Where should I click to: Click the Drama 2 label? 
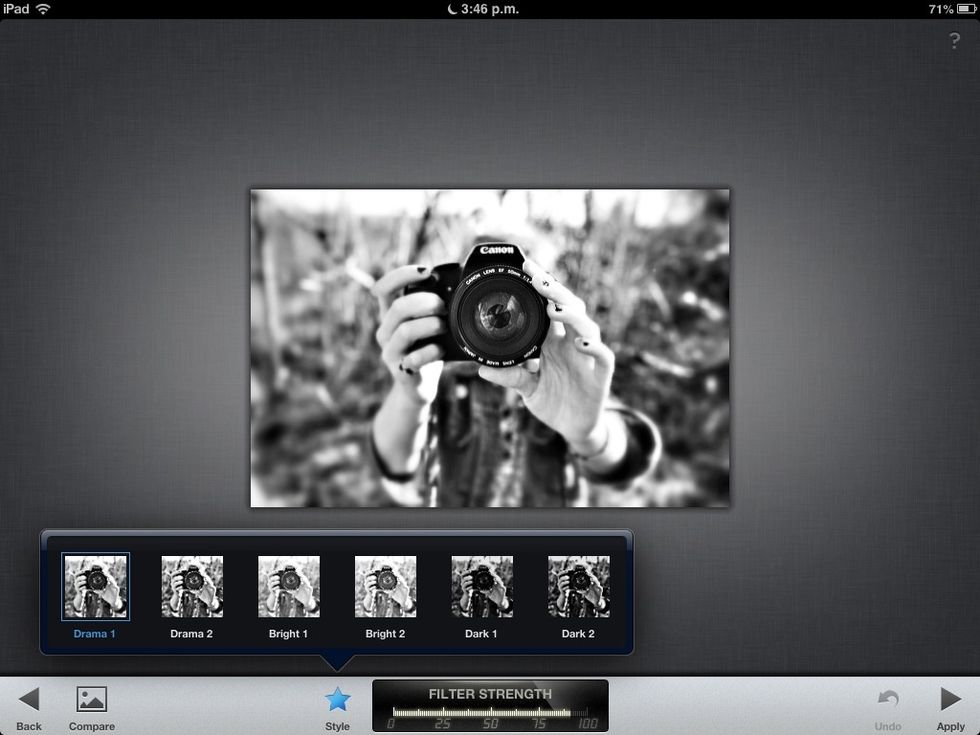(191, 634)
